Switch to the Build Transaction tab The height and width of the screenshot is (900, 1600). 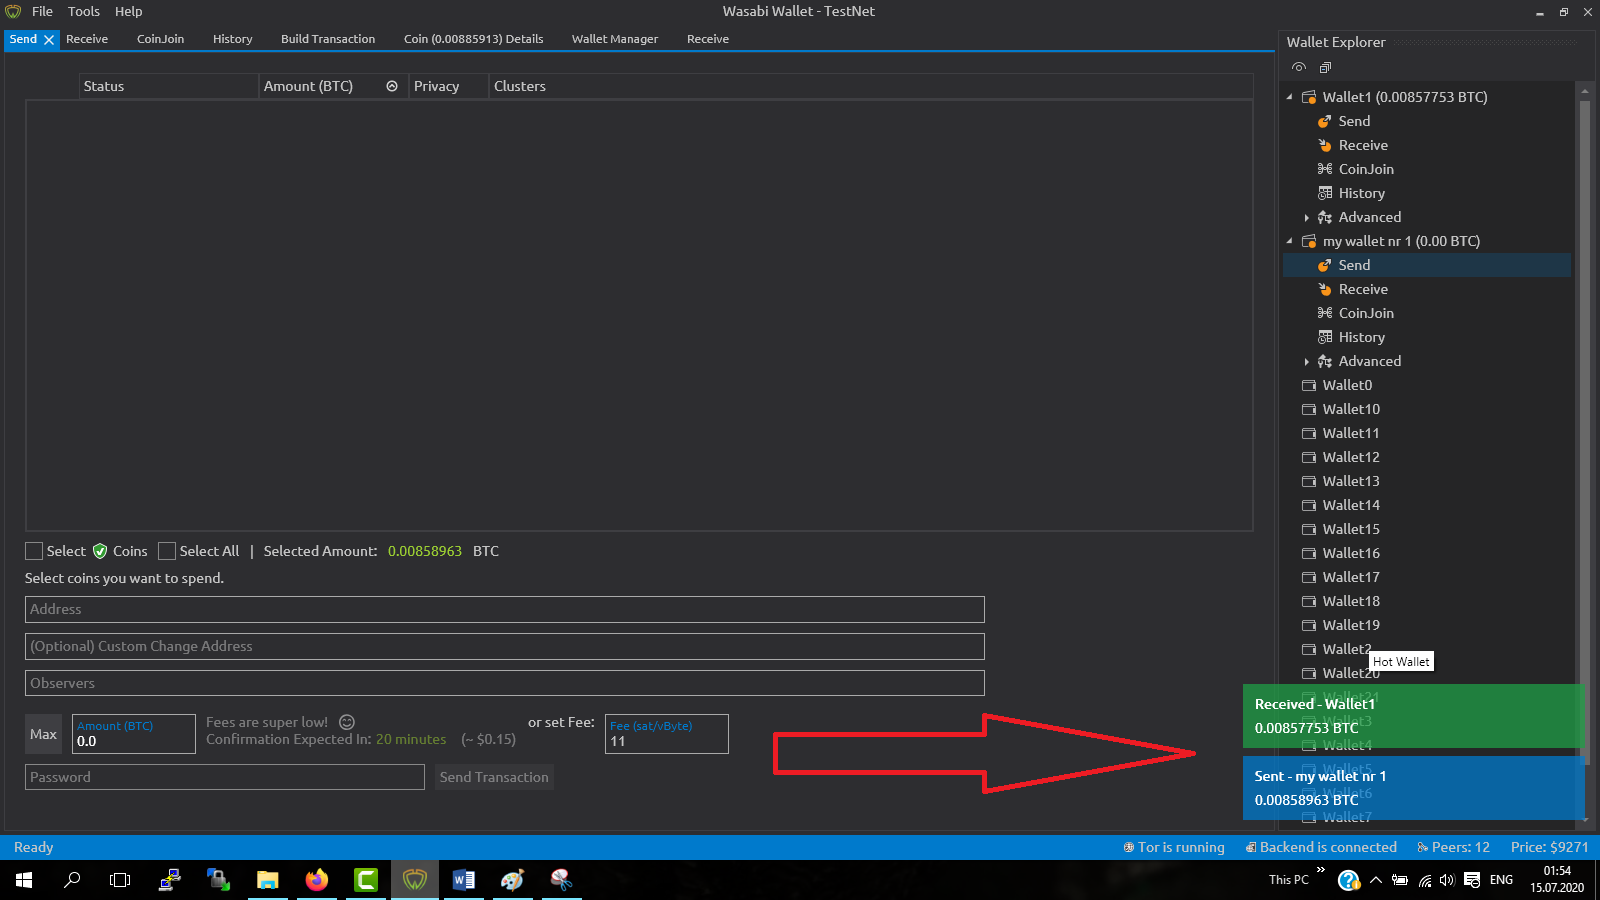328,39
